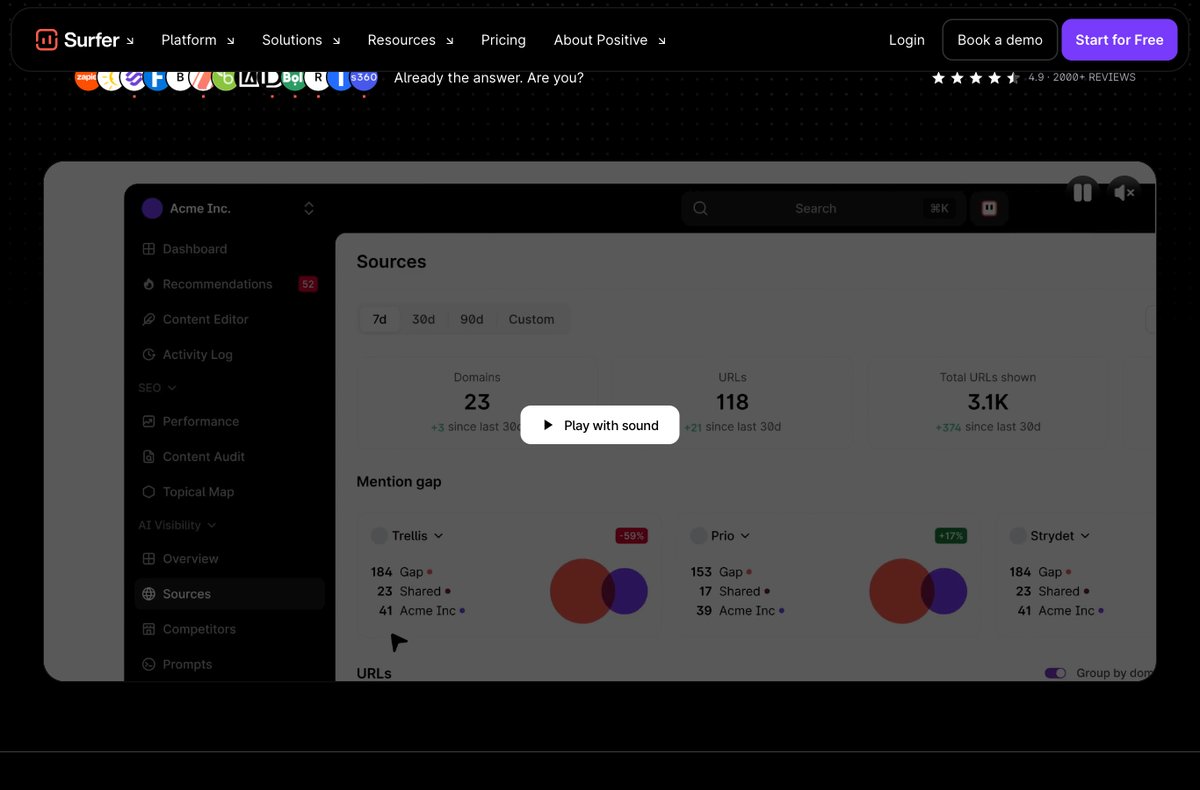The height and width of the screenshot is (790, 1200).
Task: Click the Login link
Action: click(907, 40)
